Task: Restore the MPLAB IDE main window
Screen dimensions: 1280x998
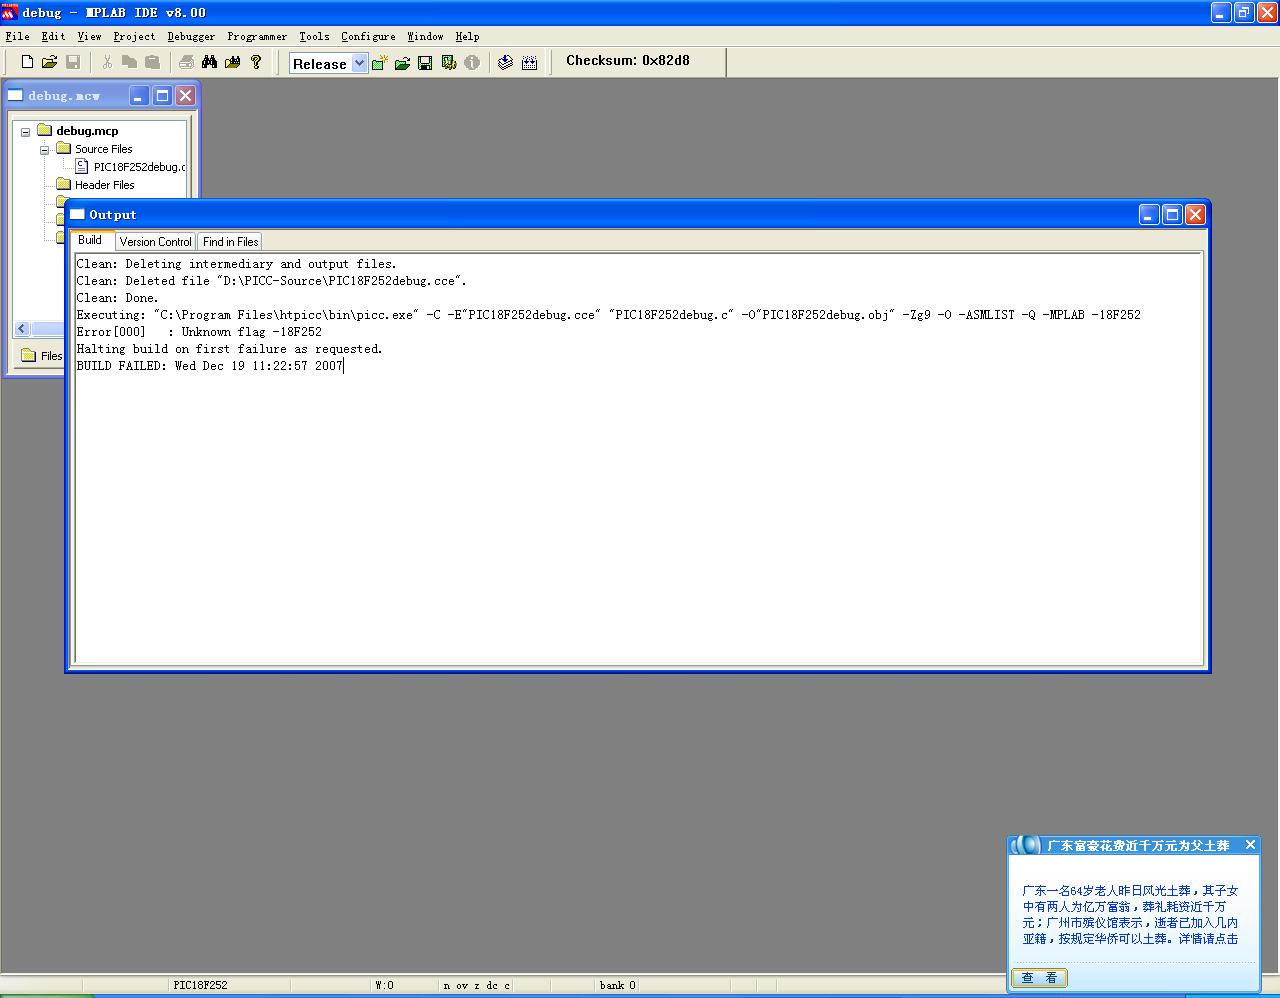Action: pos(1244,13)
